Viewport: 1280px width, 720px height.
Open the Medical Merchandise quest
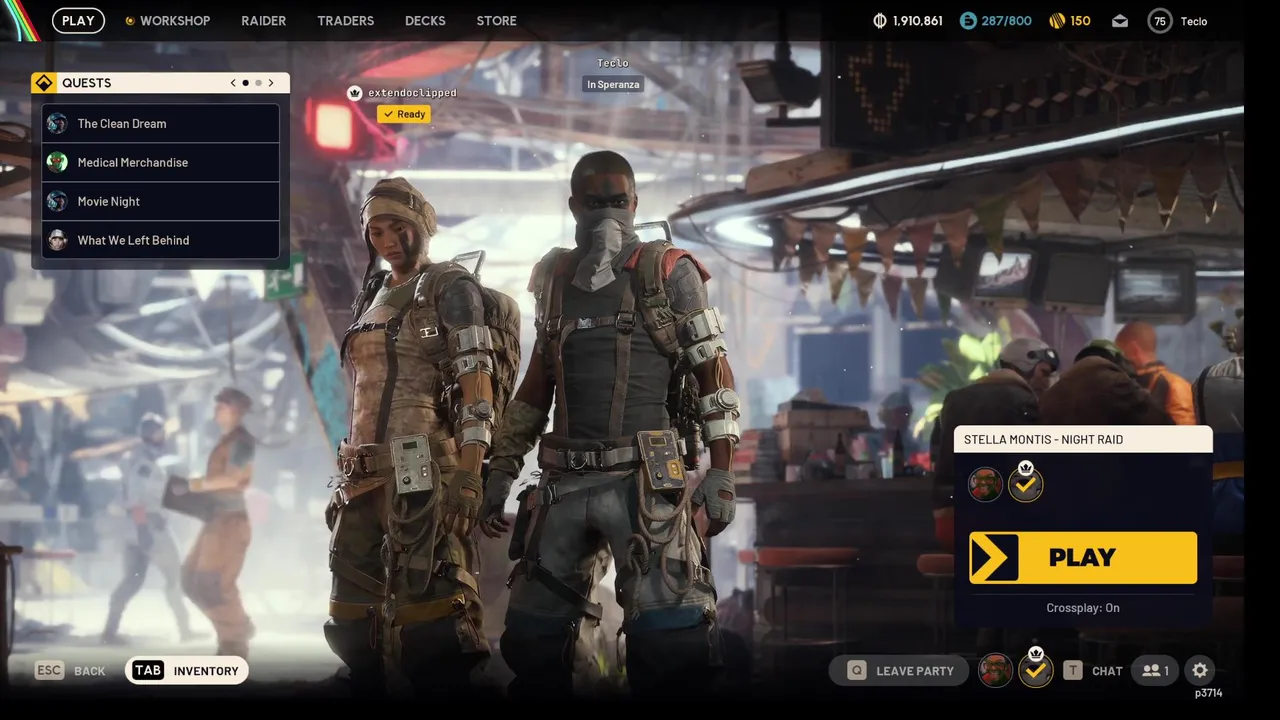point(161,162)
